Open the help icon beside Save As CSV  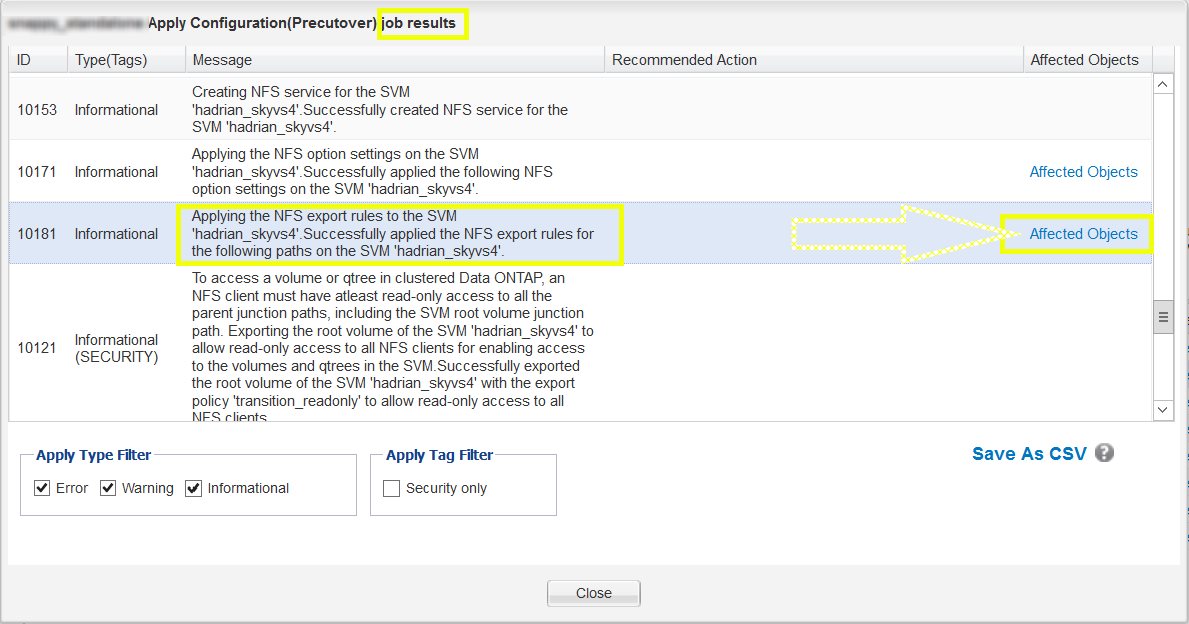pos(1104,453)
